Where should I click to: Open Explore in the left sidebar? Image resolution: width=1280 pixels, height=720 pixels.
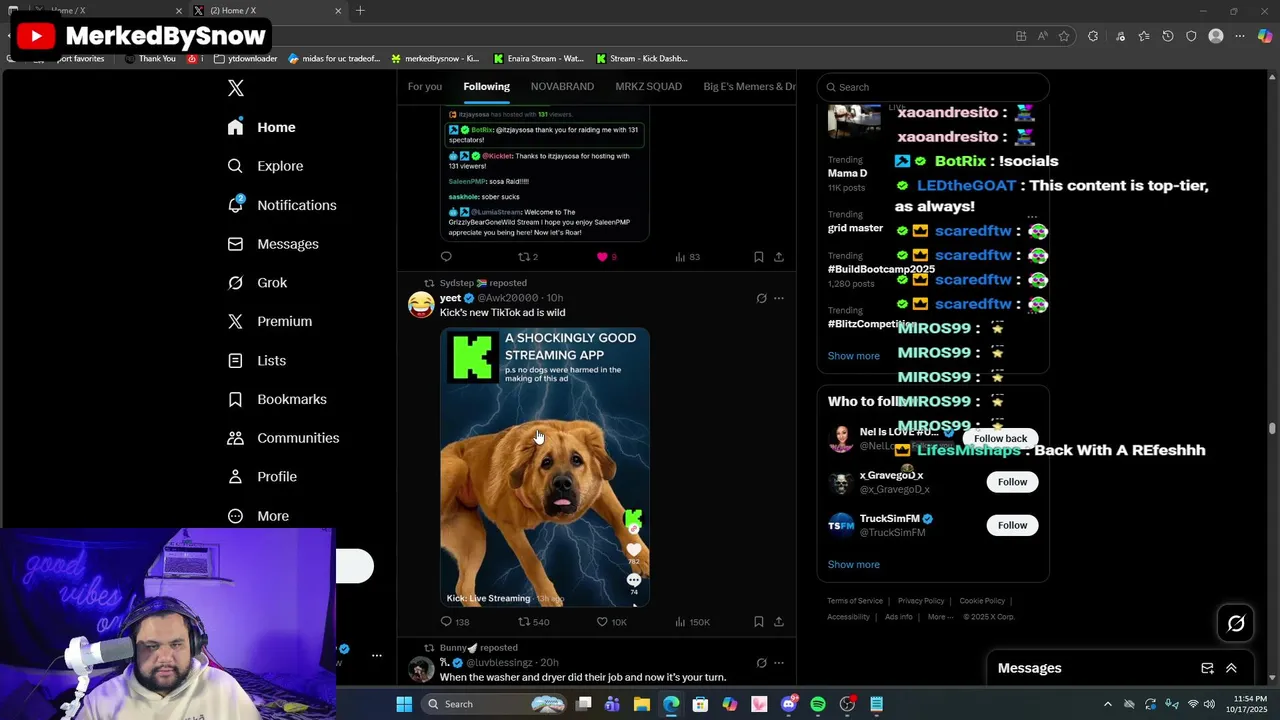(266, 166)
